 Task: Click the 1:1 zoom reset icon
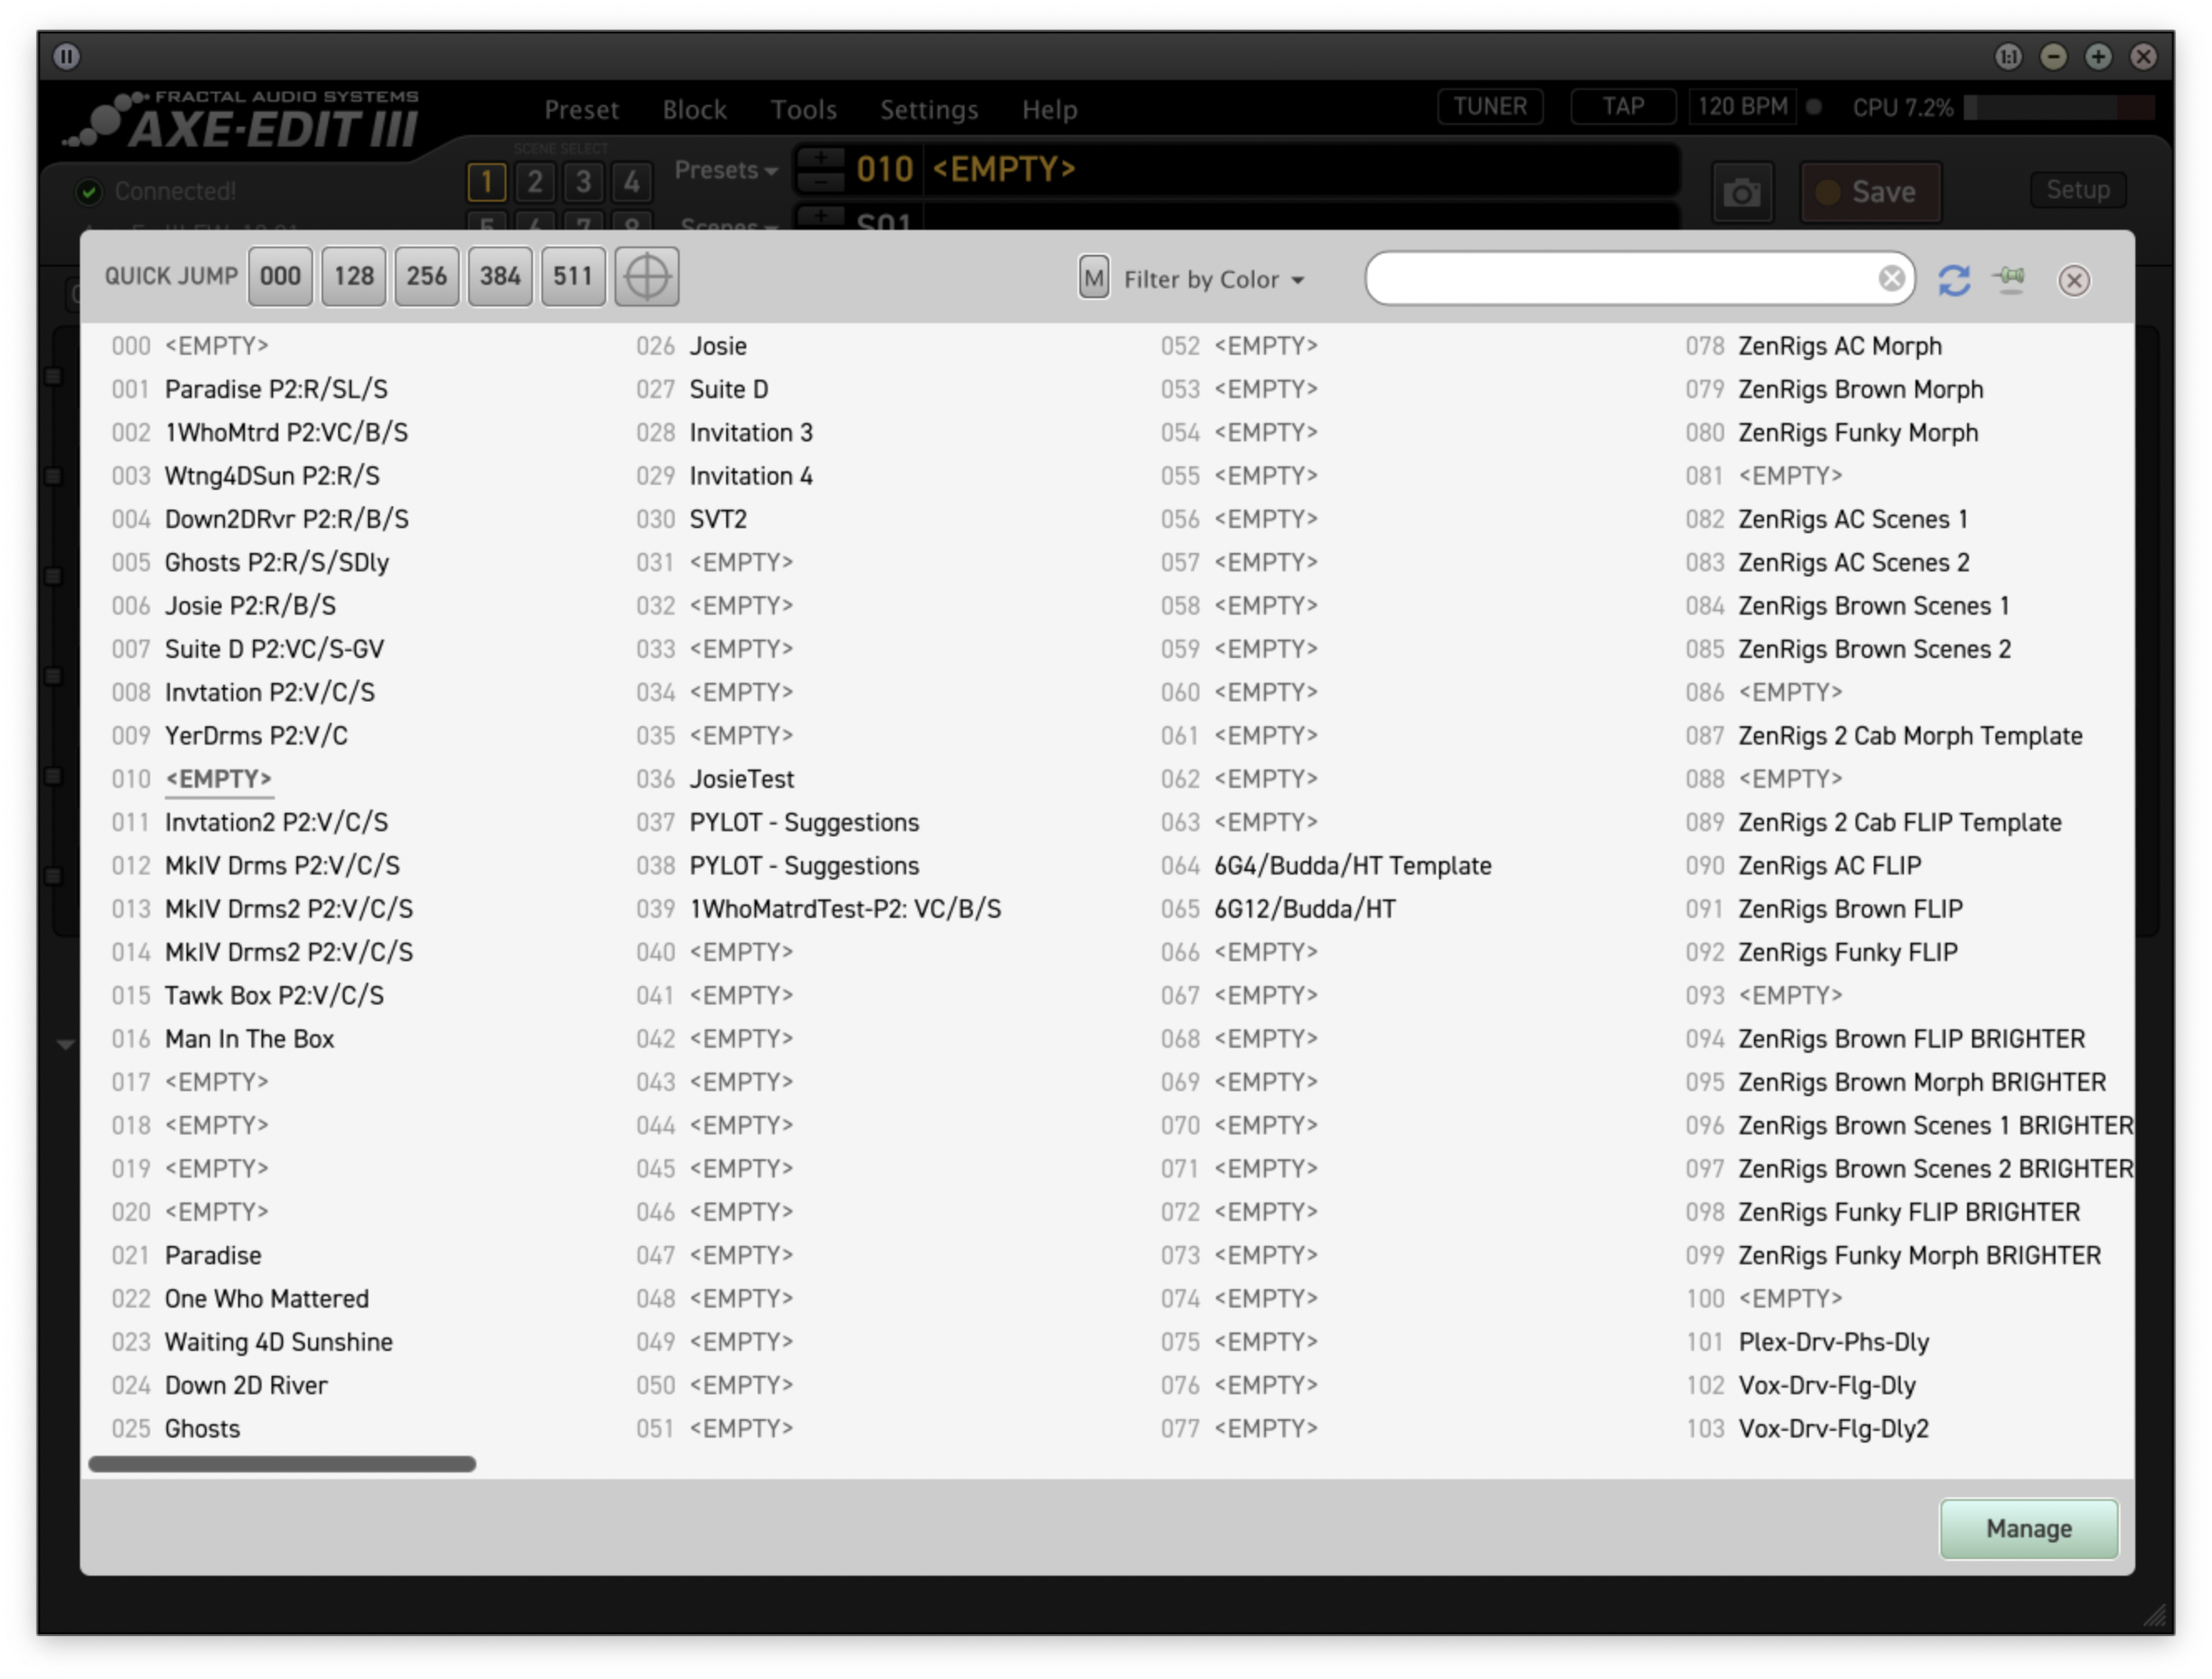point(2008,56)
